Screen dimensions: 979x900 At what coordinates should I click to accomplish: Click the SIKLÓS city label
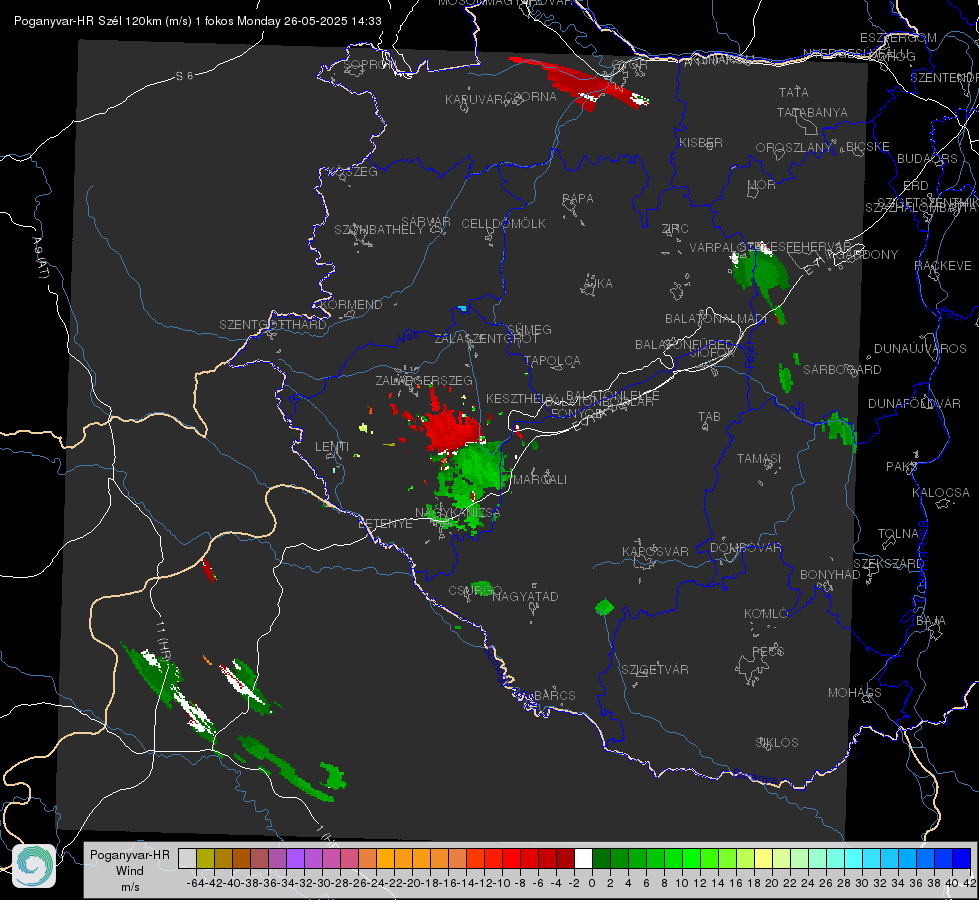[x=777, y=743]
